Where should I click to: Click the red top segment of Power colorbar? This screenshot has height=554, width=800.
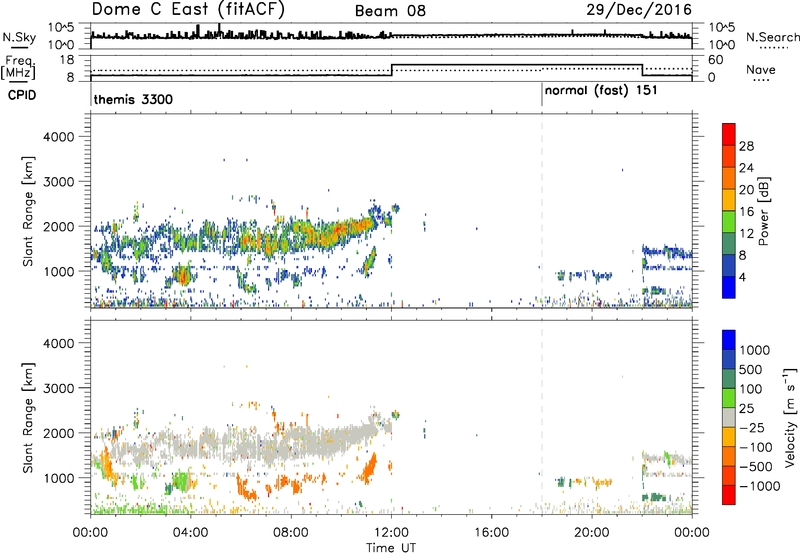click(729, 134)
